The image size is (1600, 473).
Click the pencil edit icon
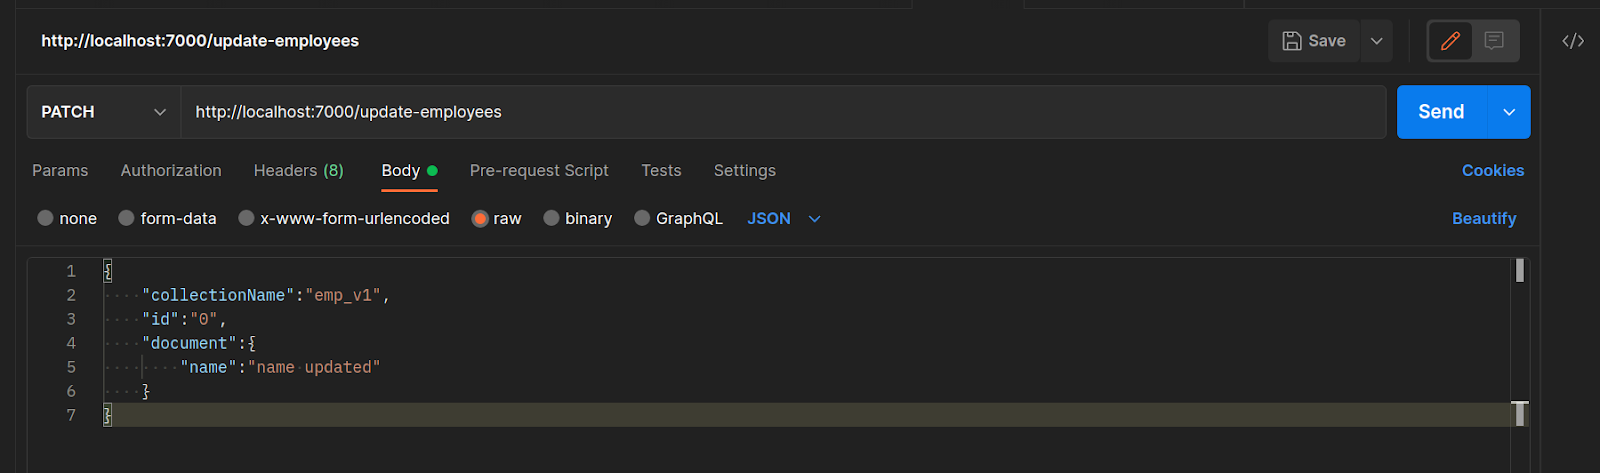point(1450,41)
